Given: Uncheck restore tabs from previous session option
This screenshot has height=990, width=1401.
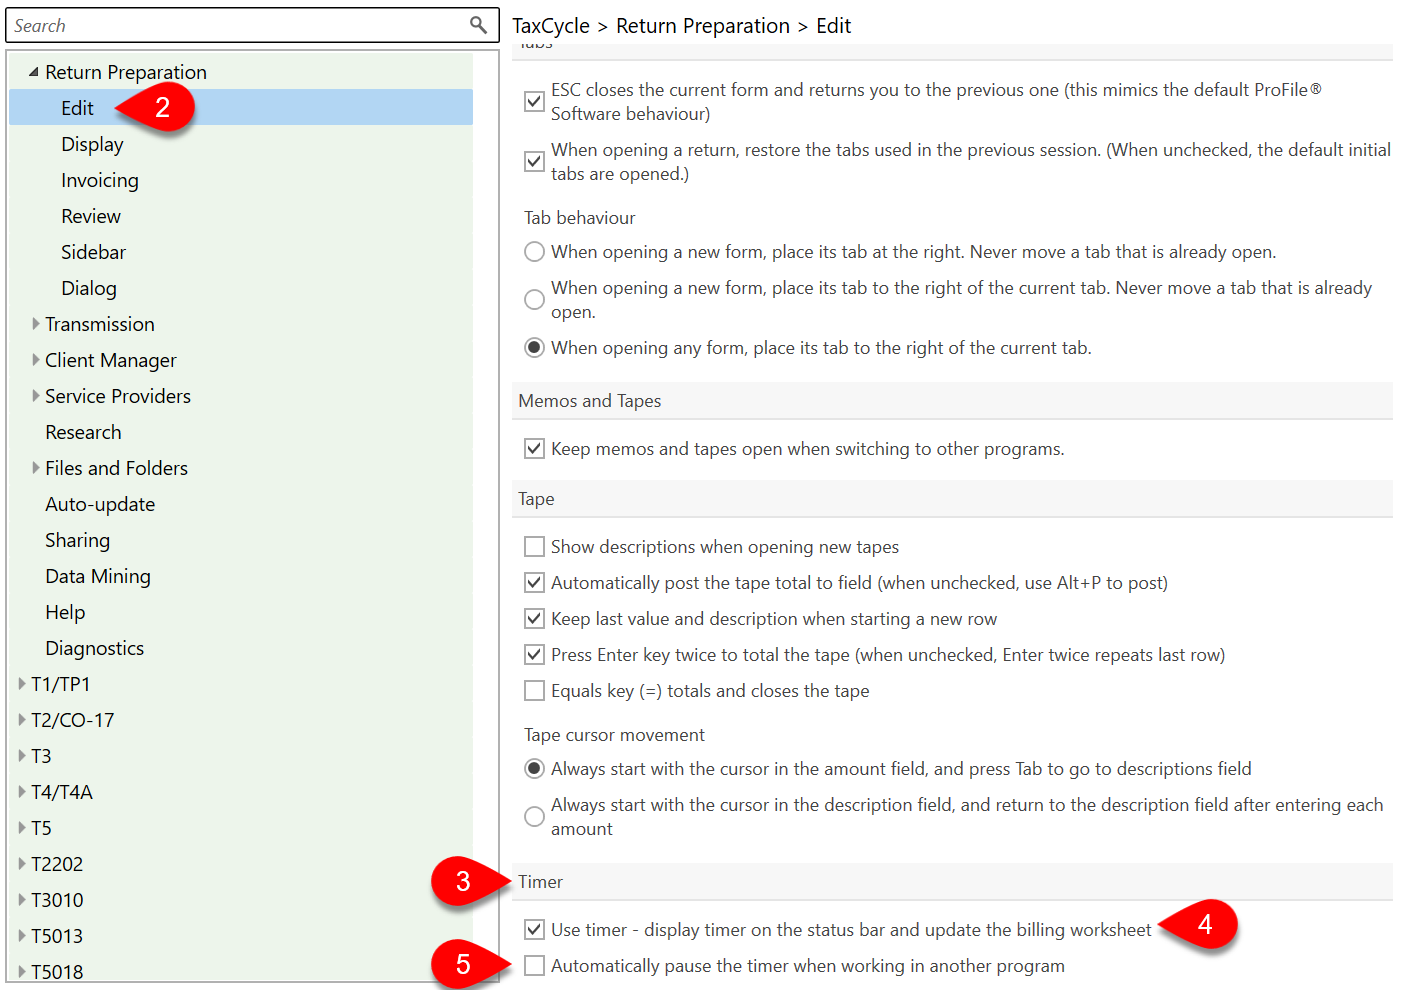Looking at the screenshot, I should tap(535, 161).
